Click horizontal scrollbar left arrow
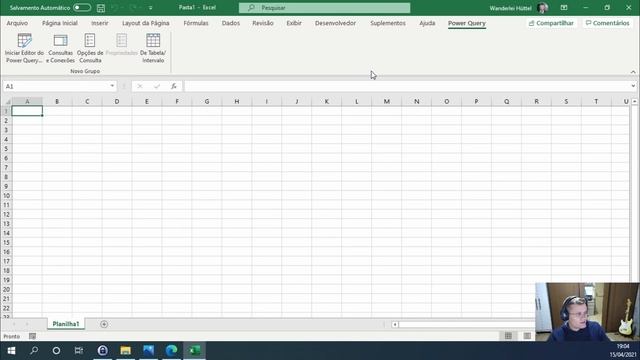The width and height of the screenshot is (640, 360). pyautogui.click(x=395, y=324)
